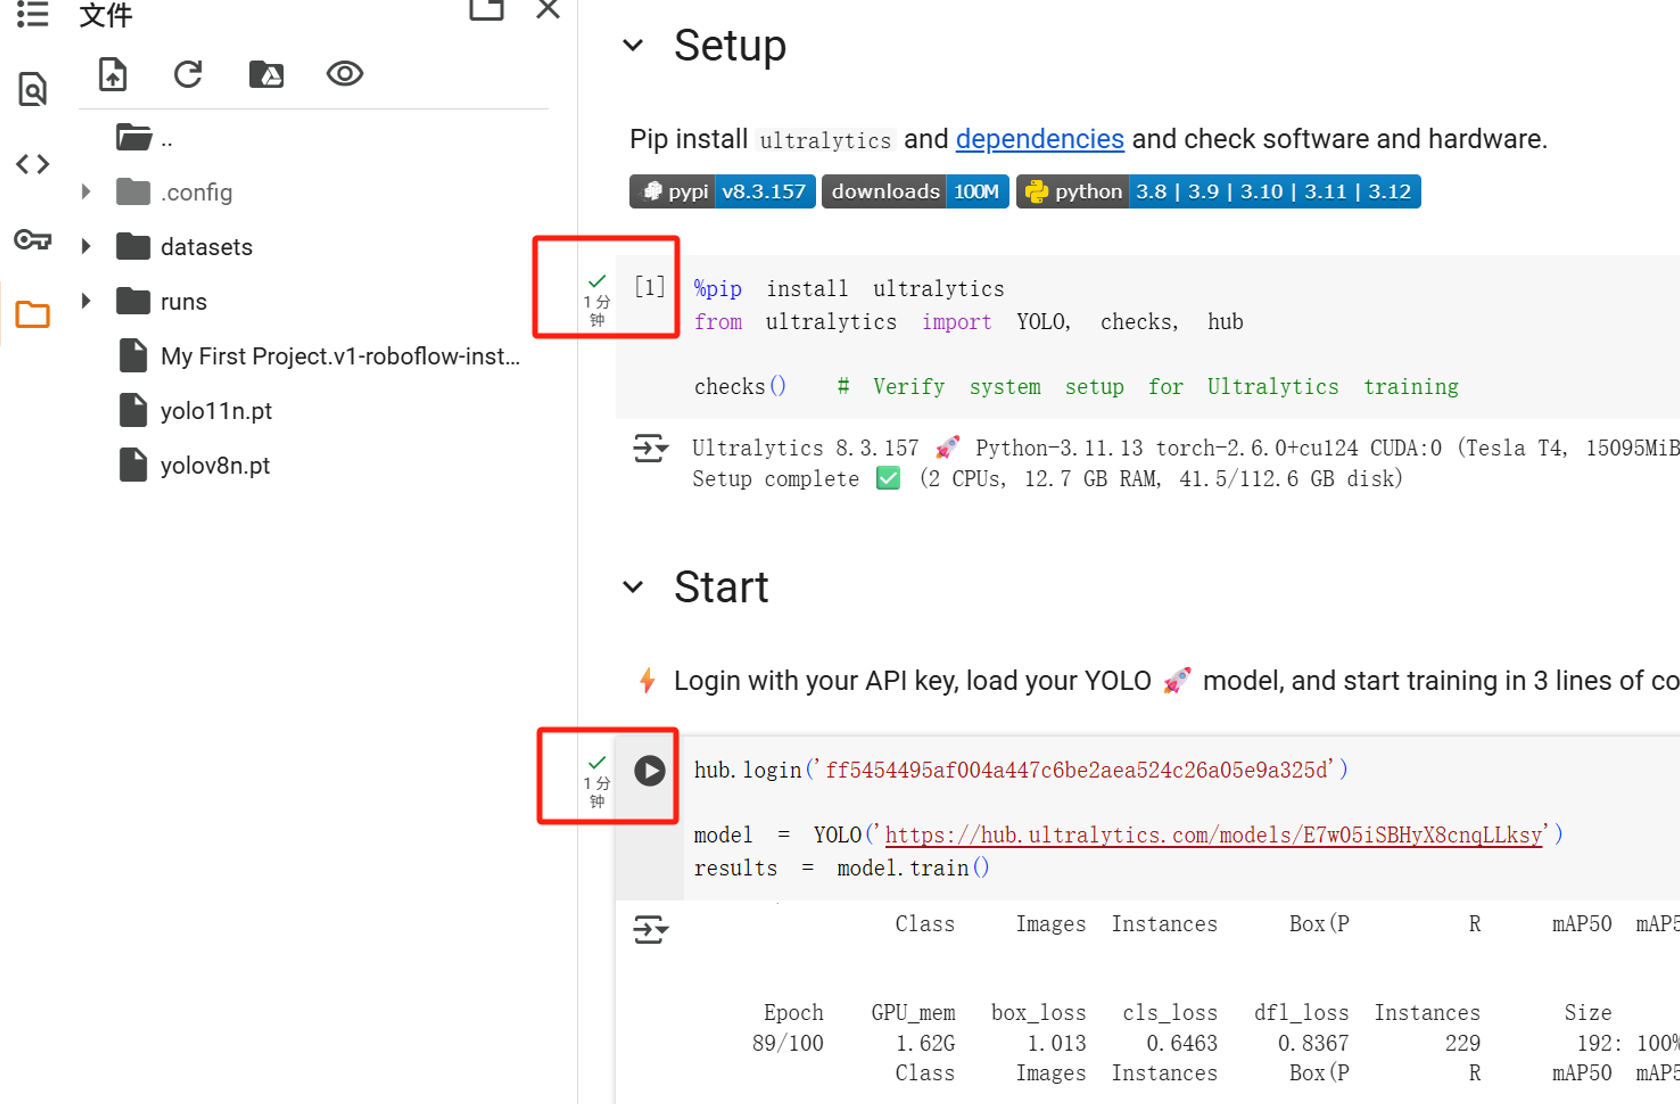Viewport: 1680px width, 1104px height.
Task: Select the Files folder sidebar icon
Action: click(32, 315)
